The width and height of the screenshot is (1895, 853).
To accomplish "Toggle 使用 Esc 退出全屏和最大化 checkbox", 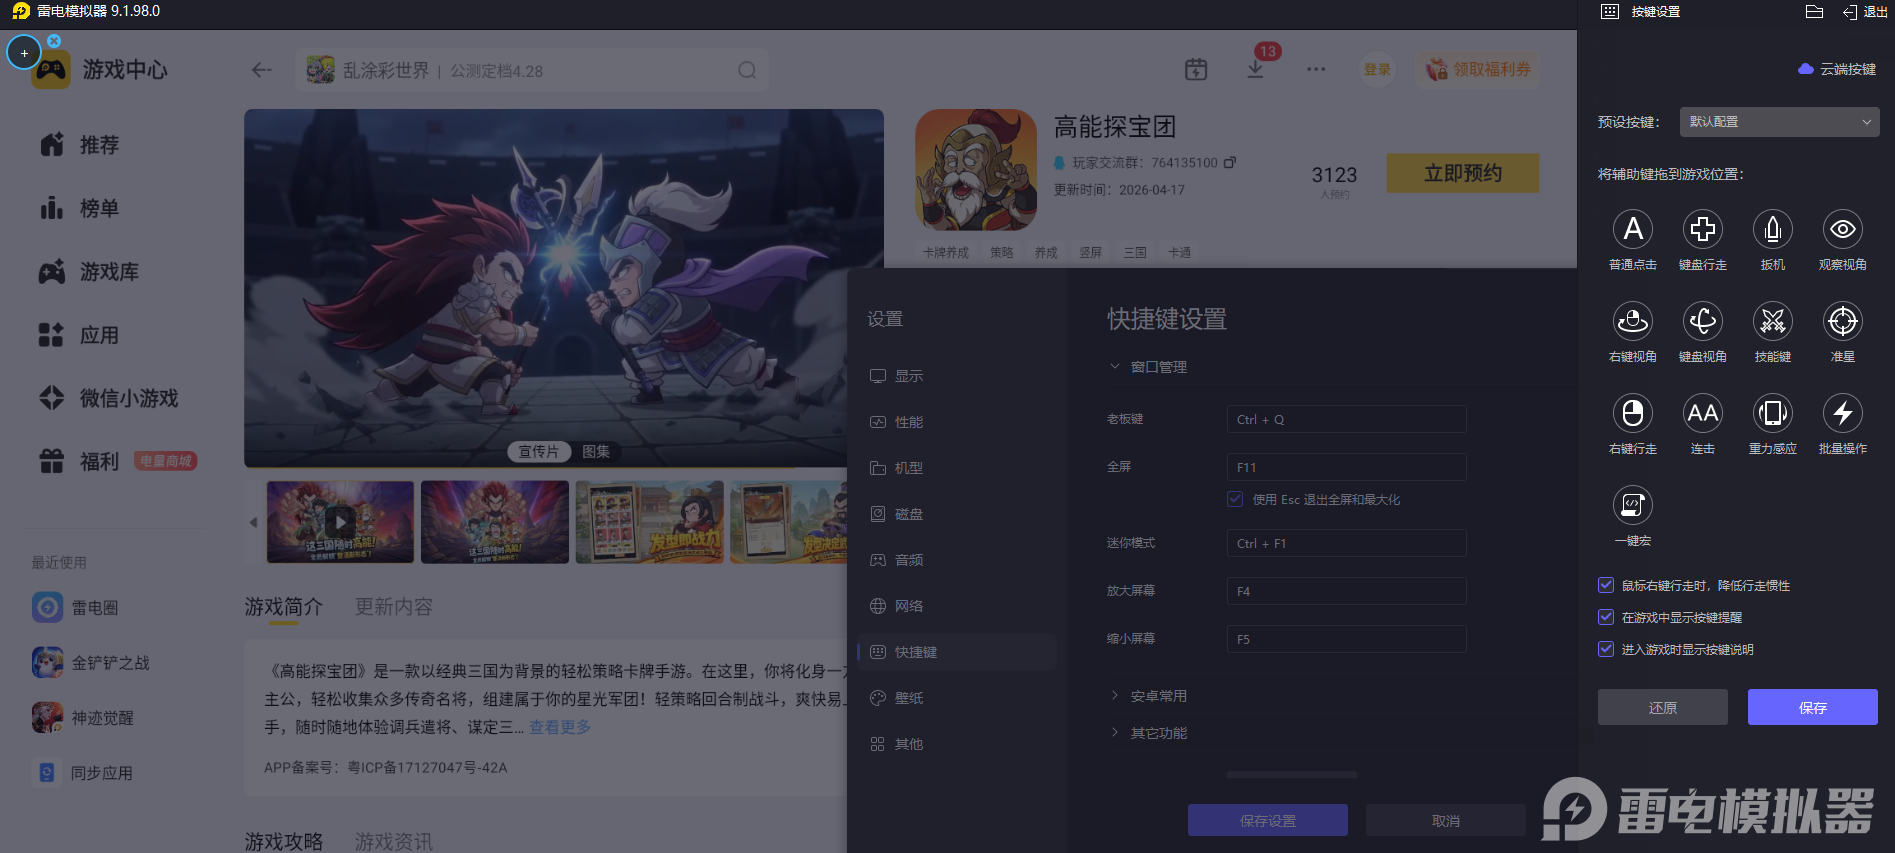I will pos(1236,499).
